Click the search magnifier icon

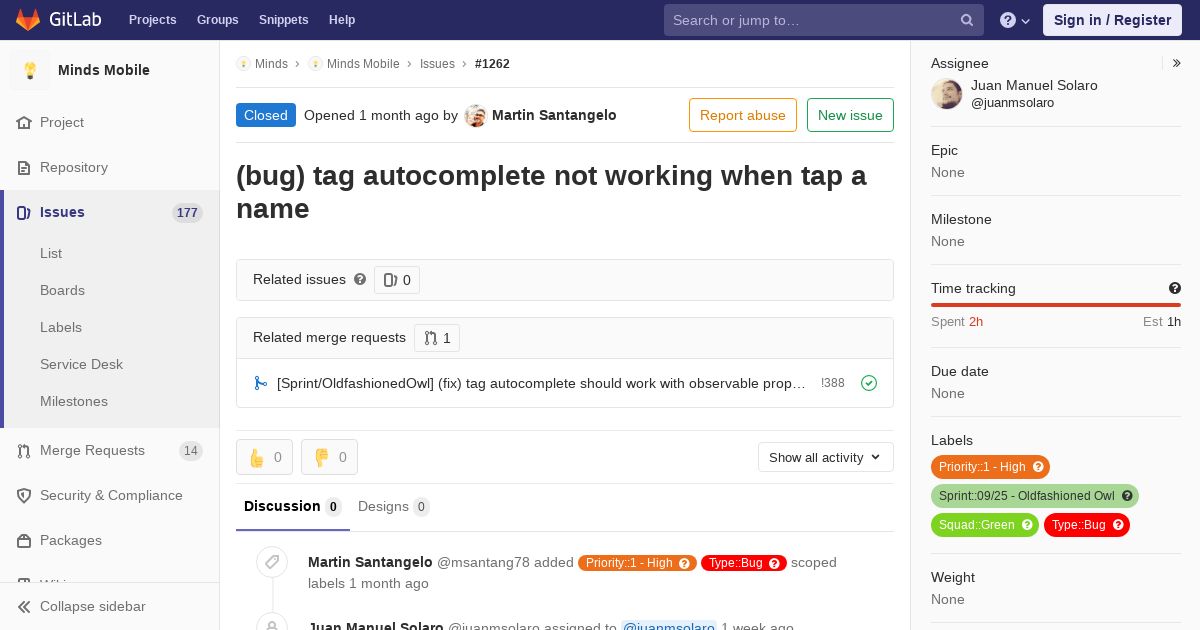(x=967, y=20)
